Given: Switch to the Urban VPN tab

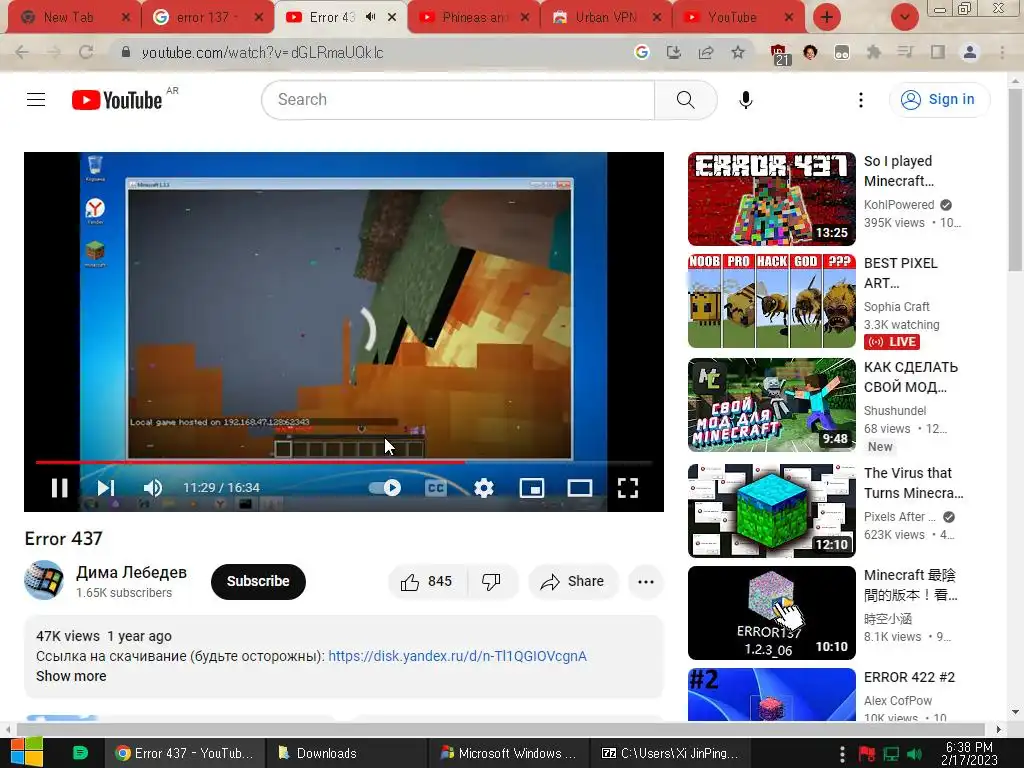Looking at the screenshot, I should 606,18.
